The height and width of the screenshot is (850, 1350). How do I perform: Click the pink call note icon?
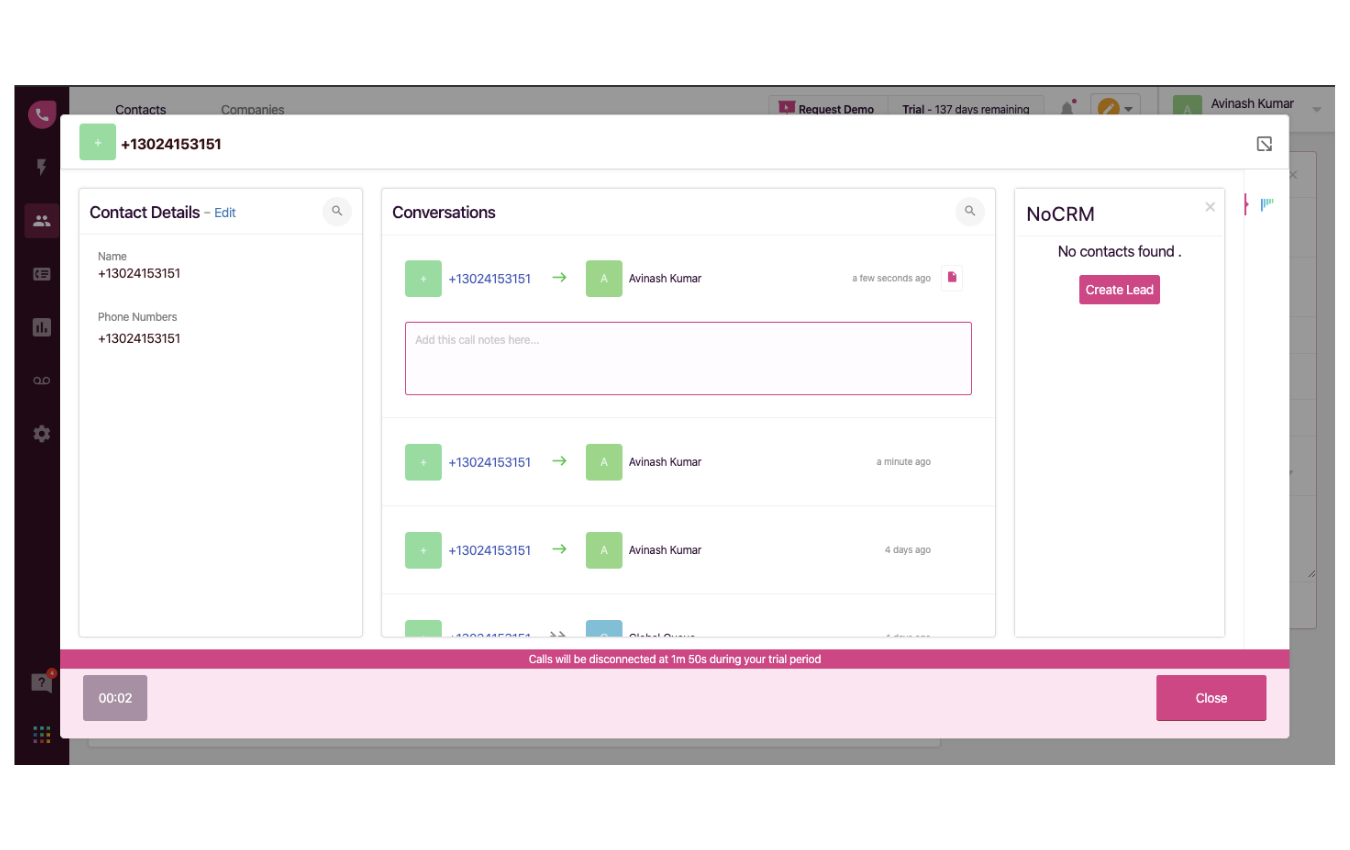pyautogui.click(x=950, y=277)
